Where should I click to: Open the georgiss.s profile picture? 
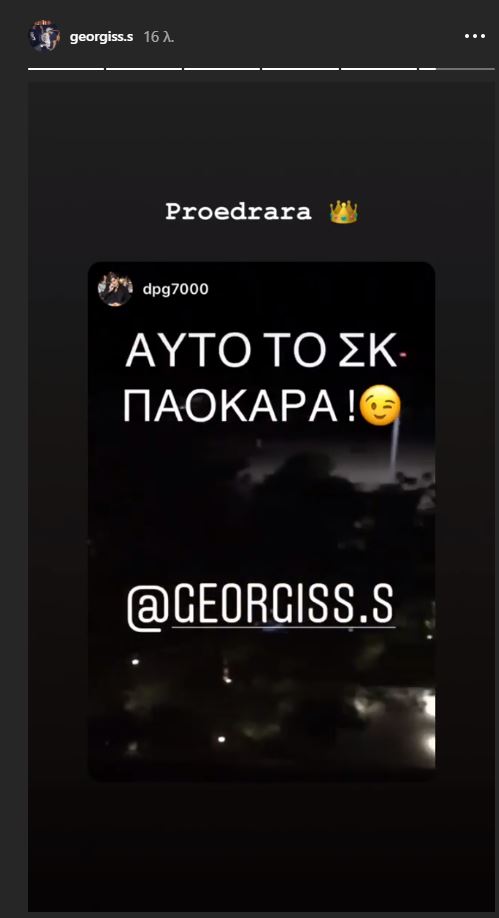[x=45, y=36]
